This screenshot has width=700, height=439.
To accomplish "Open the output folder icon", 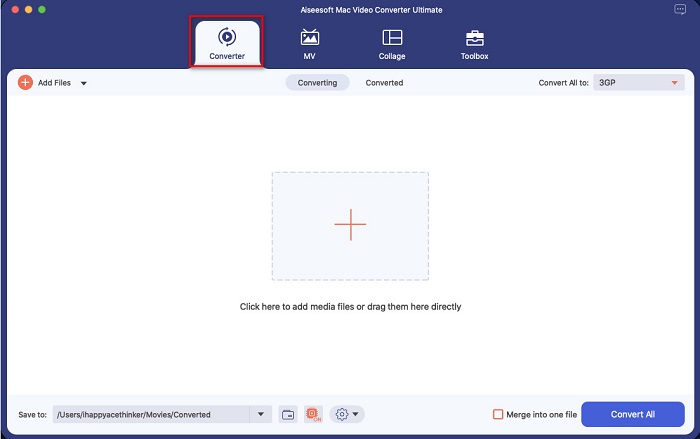I will tap(288, 414).
